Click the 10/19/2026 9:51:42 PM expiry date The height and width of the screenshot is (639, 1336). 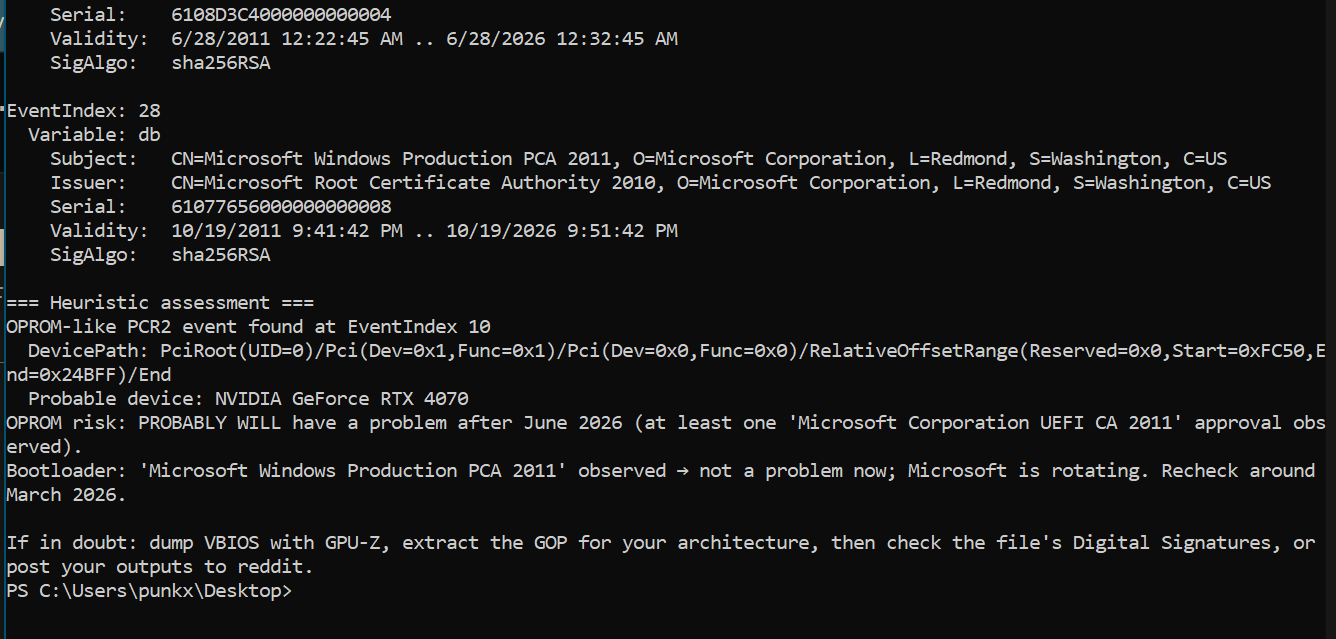pyautogui.click(x=562, y=231)
